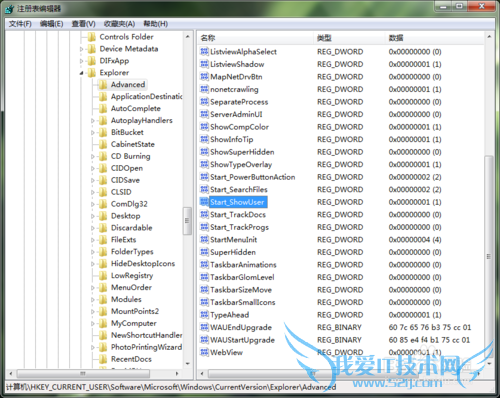This screenshot has width=500, height=398.
Task: Expand the ComDlg32 tree node
Action: click(x=93, y=204)
